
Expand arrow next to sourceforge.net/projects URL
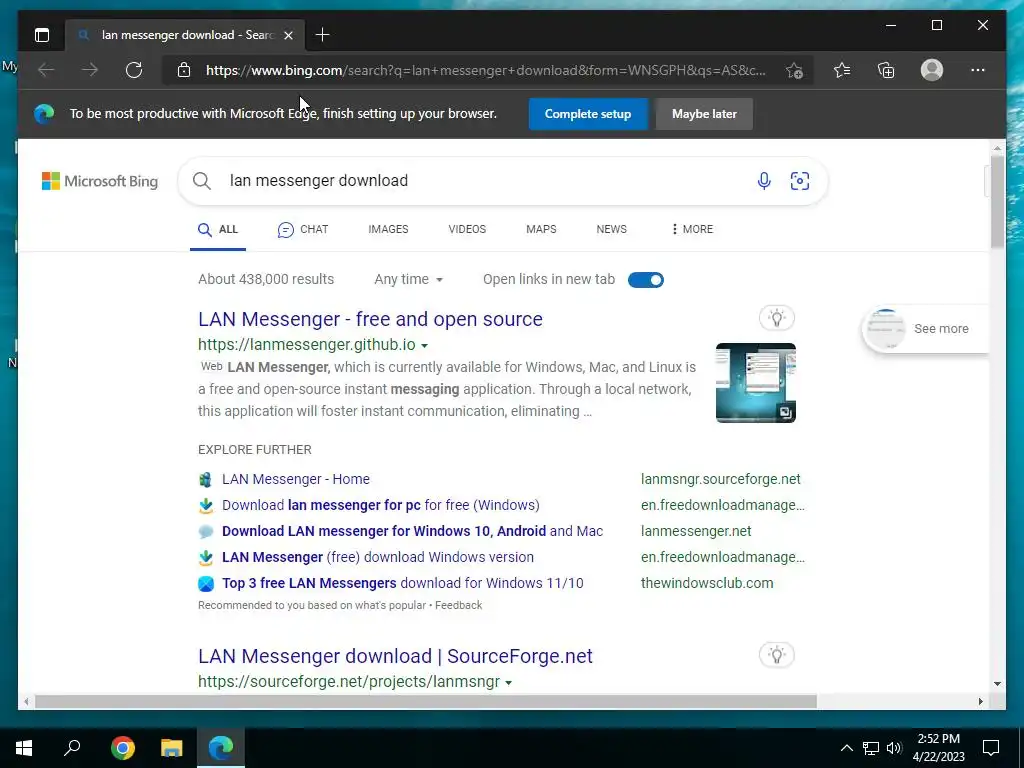pos(509,682)
